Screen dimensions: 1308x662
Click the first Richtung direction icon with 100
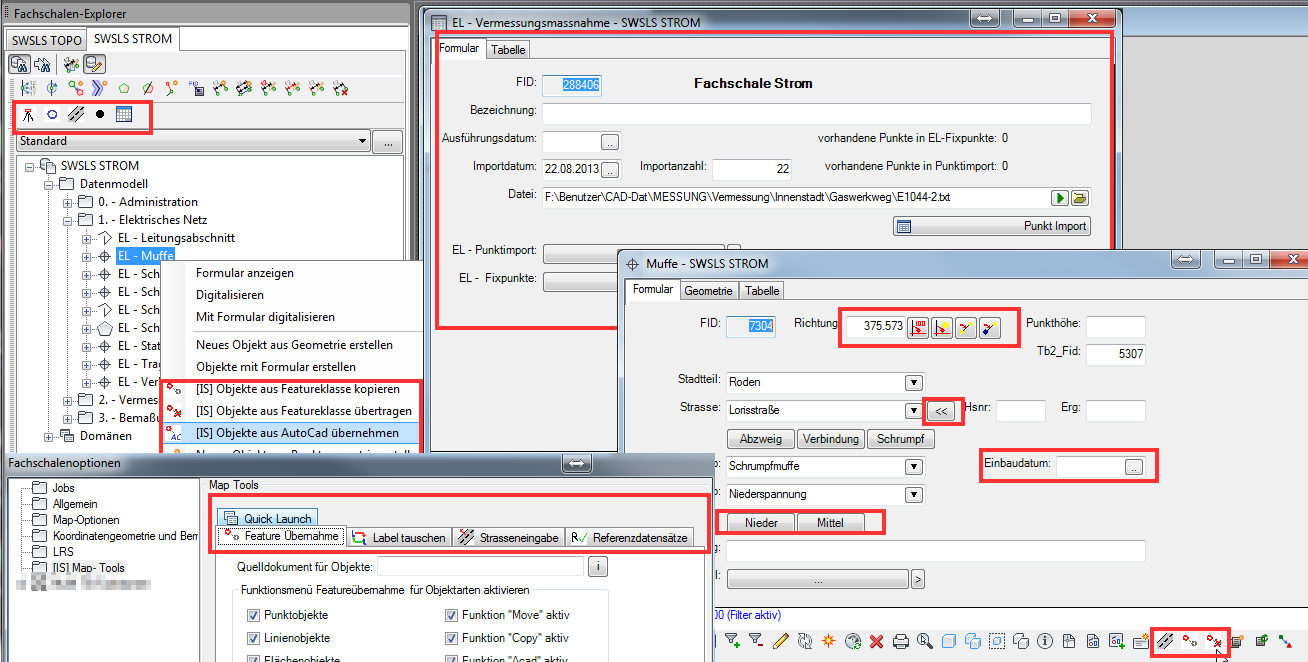click(x=919, y=327)
